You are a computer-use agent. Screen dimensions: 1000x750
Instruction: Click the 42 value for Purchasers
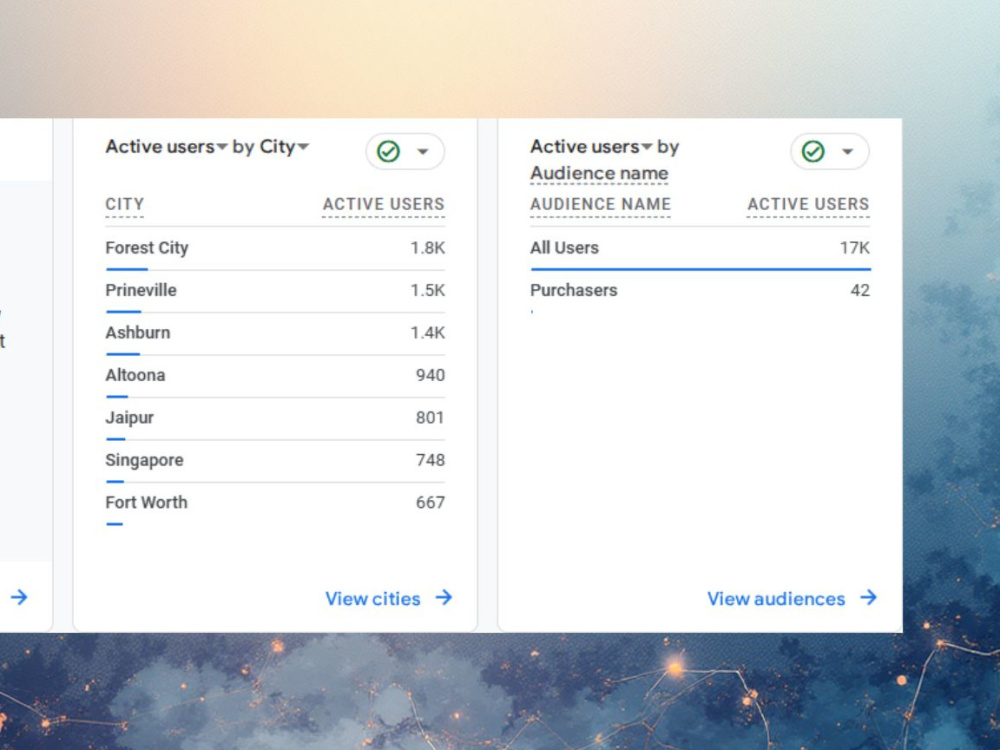860,290
